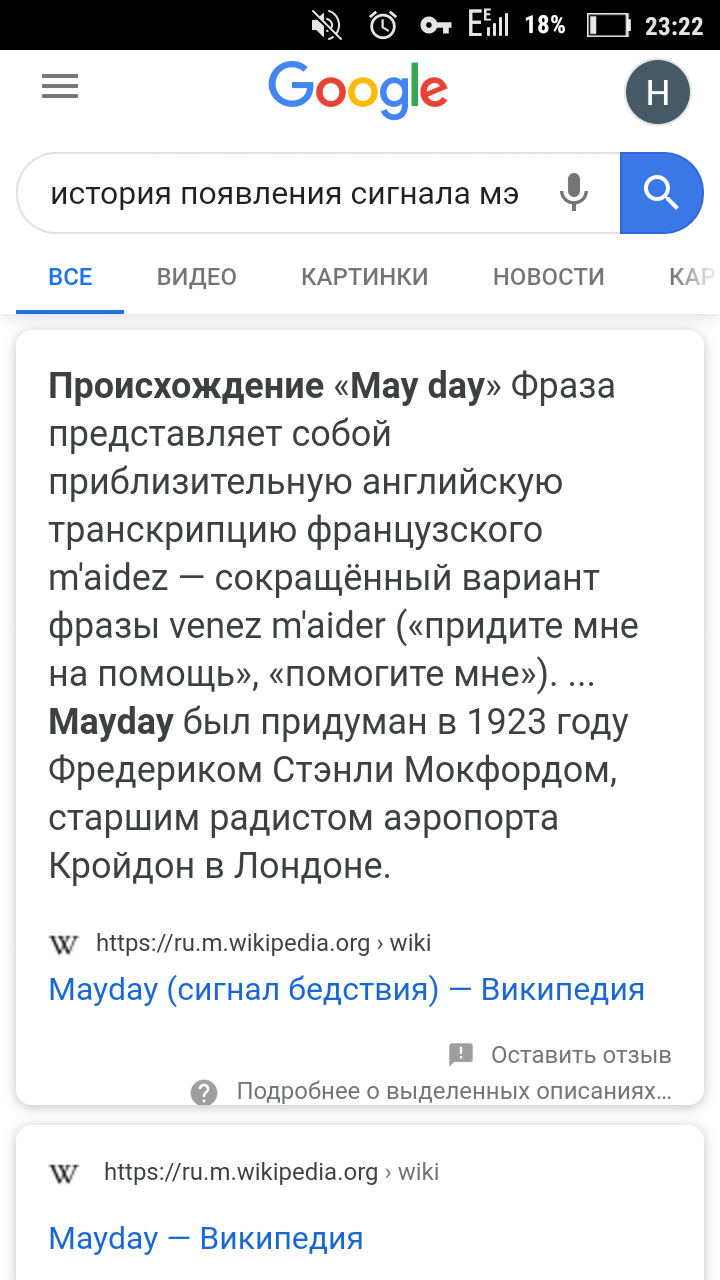The height and width of the screenshot is (1280, 720).
Task: Open the Mayday — Википедия result
Action: coord(206,1239)
